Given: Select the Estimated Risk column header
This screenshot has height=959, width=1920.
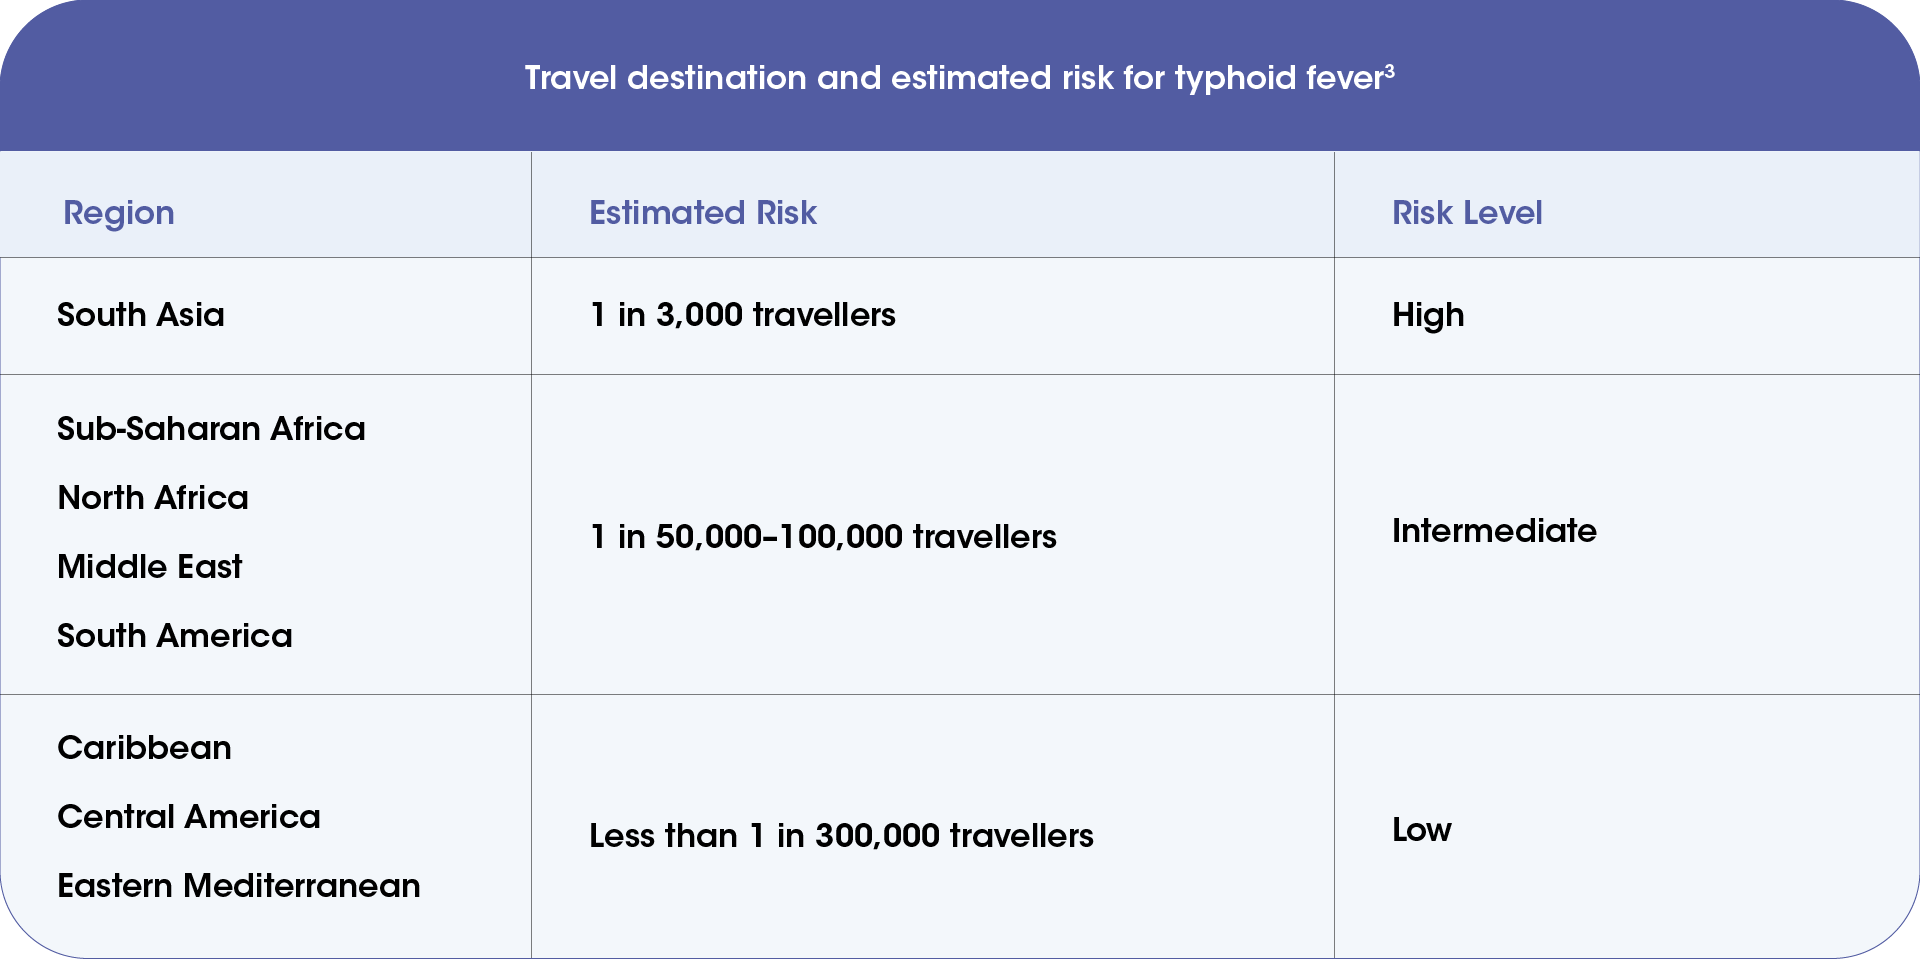Looking at the screenshot, I should [703, 213].
